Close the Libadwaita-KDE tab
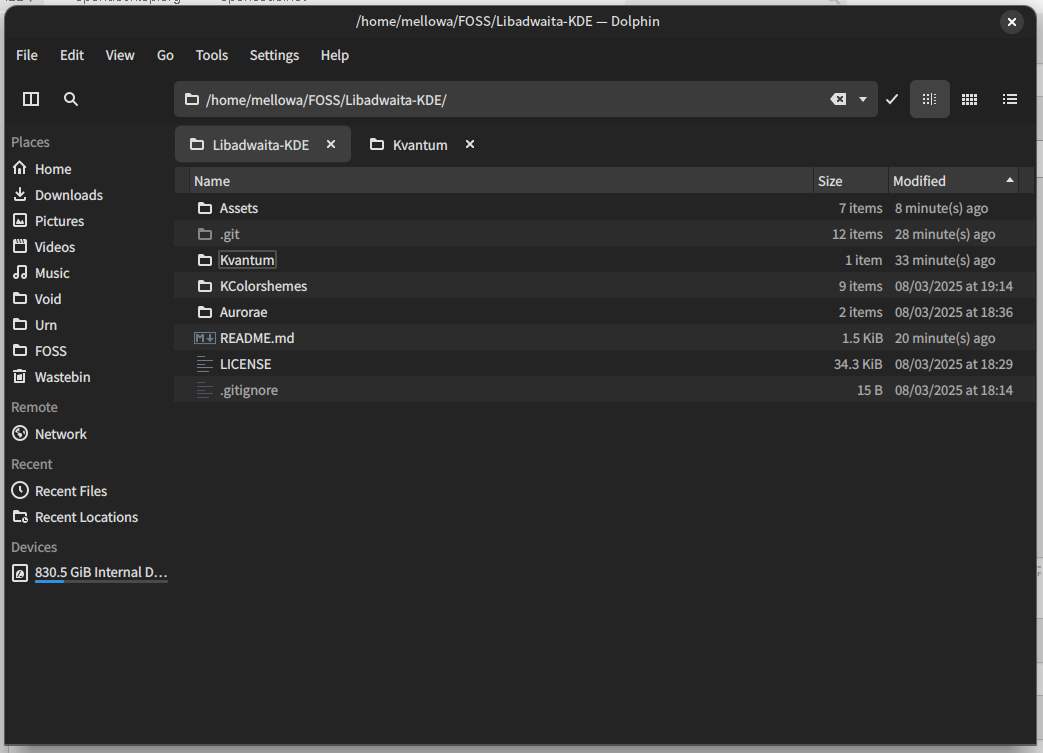Viewport: 1043px width, 753px height. (x=331, y=144)
